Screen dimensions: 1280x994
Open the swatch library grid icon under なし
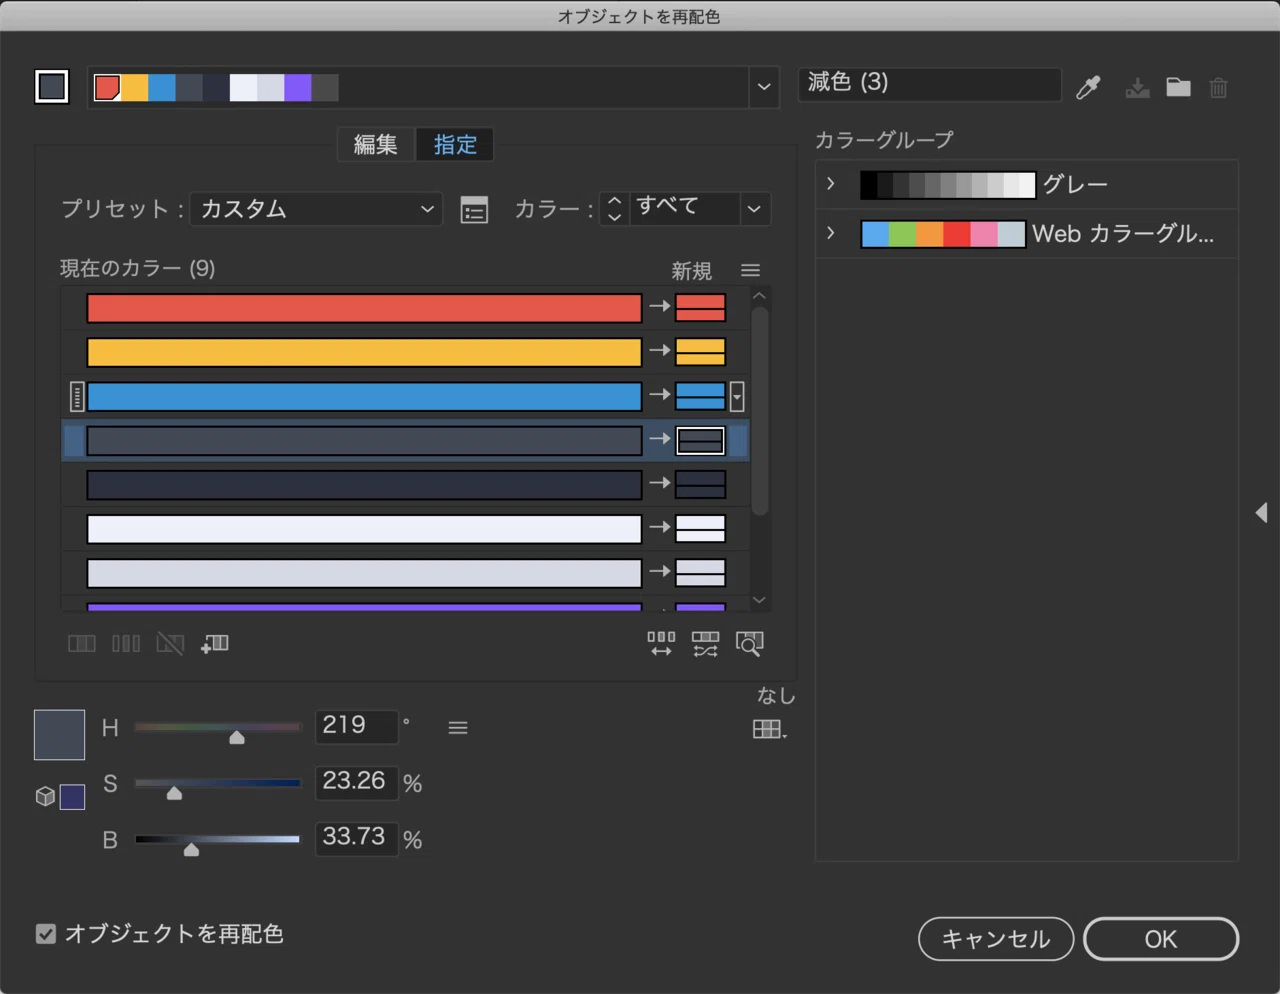click(x=769, y=729)
